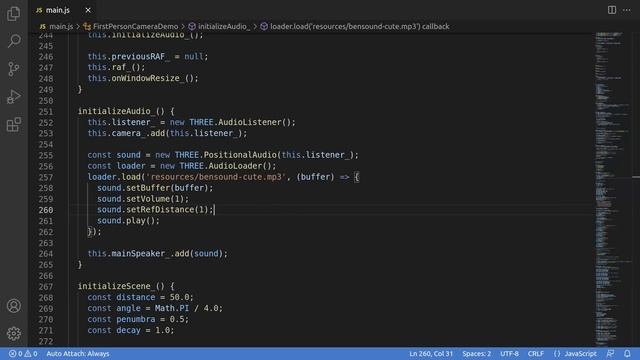The width and height of the screenshot is (640, 360).
Task: Click on 'sound.setBuffer(buffer);' line
Action: 155,188
